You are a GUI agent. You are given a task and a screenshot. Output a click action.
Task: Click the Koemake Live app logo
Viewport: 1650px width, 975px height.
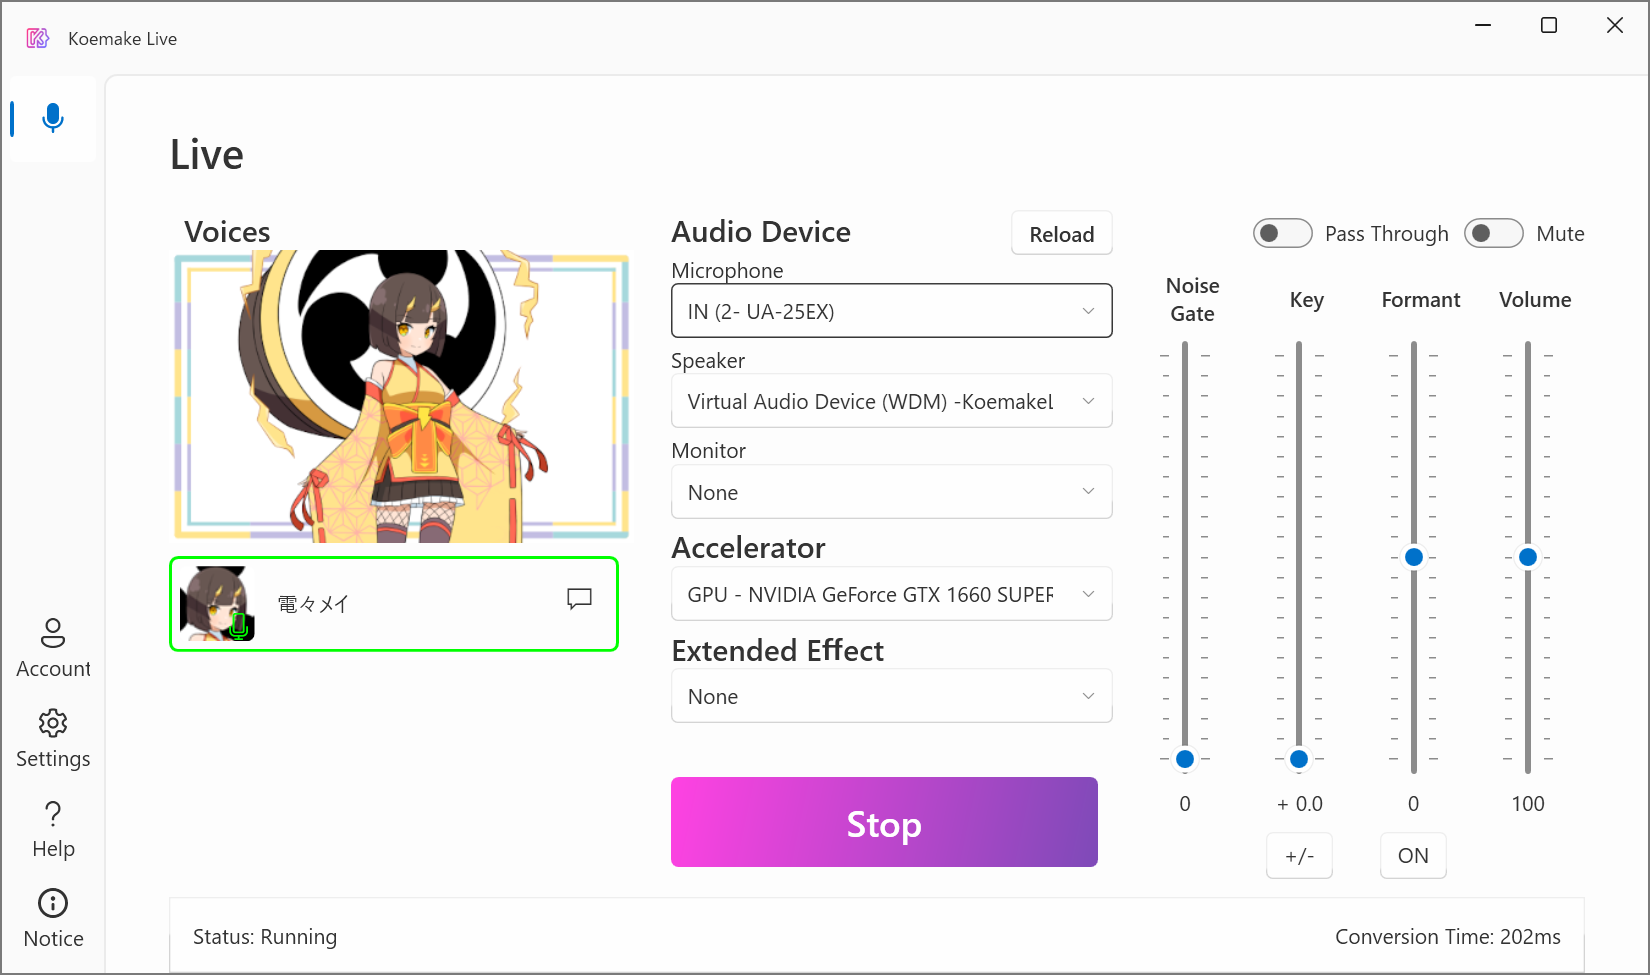(38, 38)
